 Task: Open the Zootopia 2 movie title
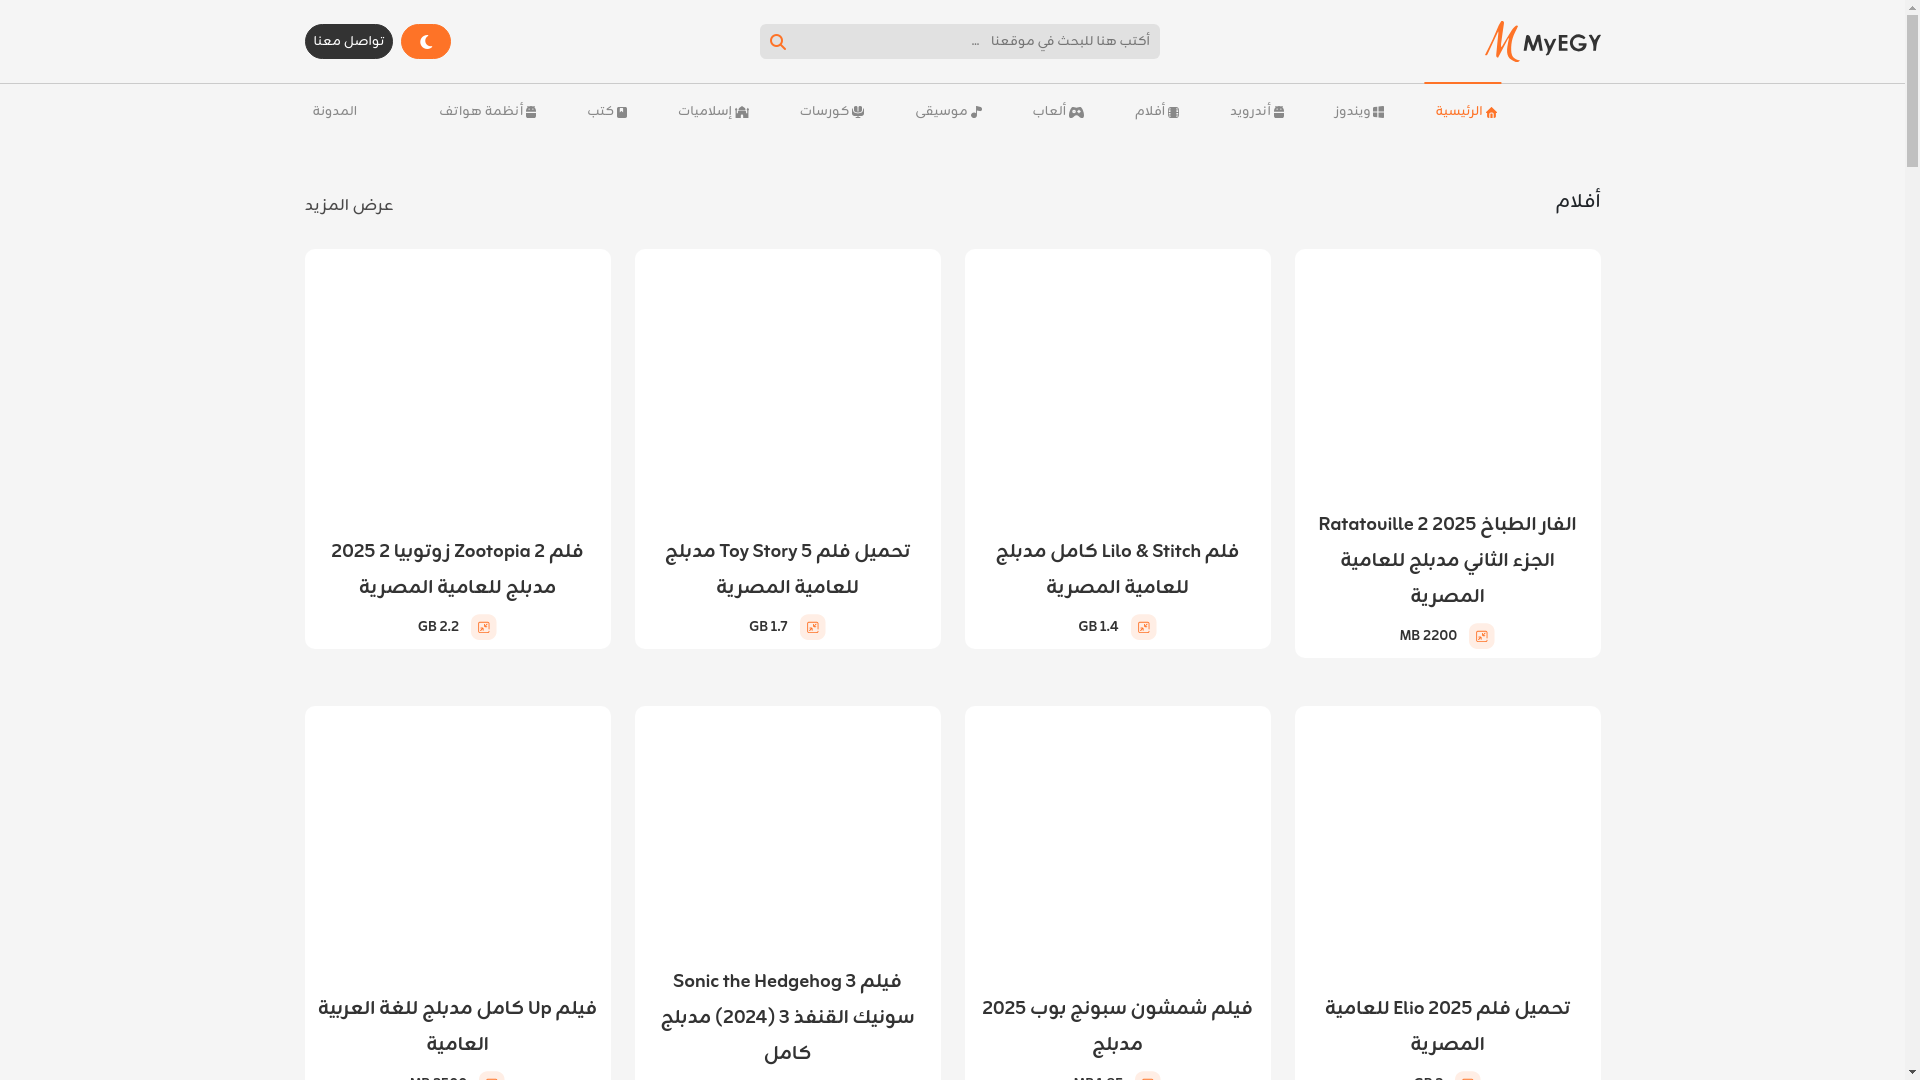click(457, 570)
